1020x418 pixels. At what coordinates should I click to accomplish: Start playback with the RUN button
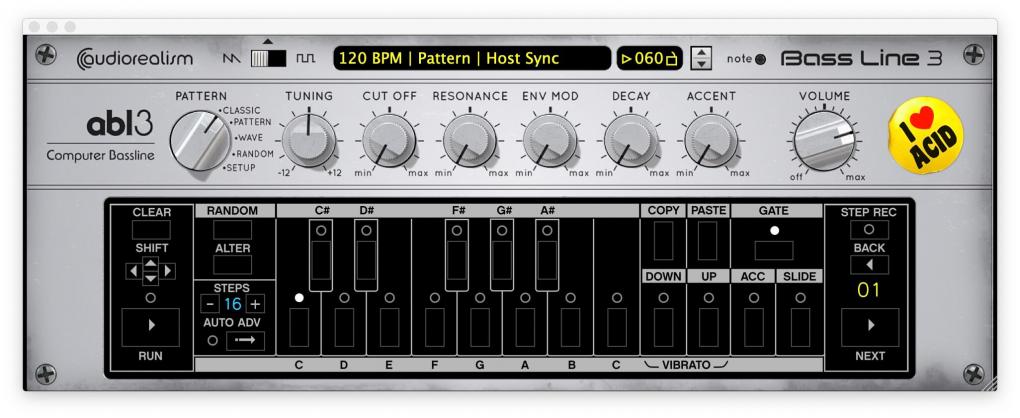click(151, 327)
